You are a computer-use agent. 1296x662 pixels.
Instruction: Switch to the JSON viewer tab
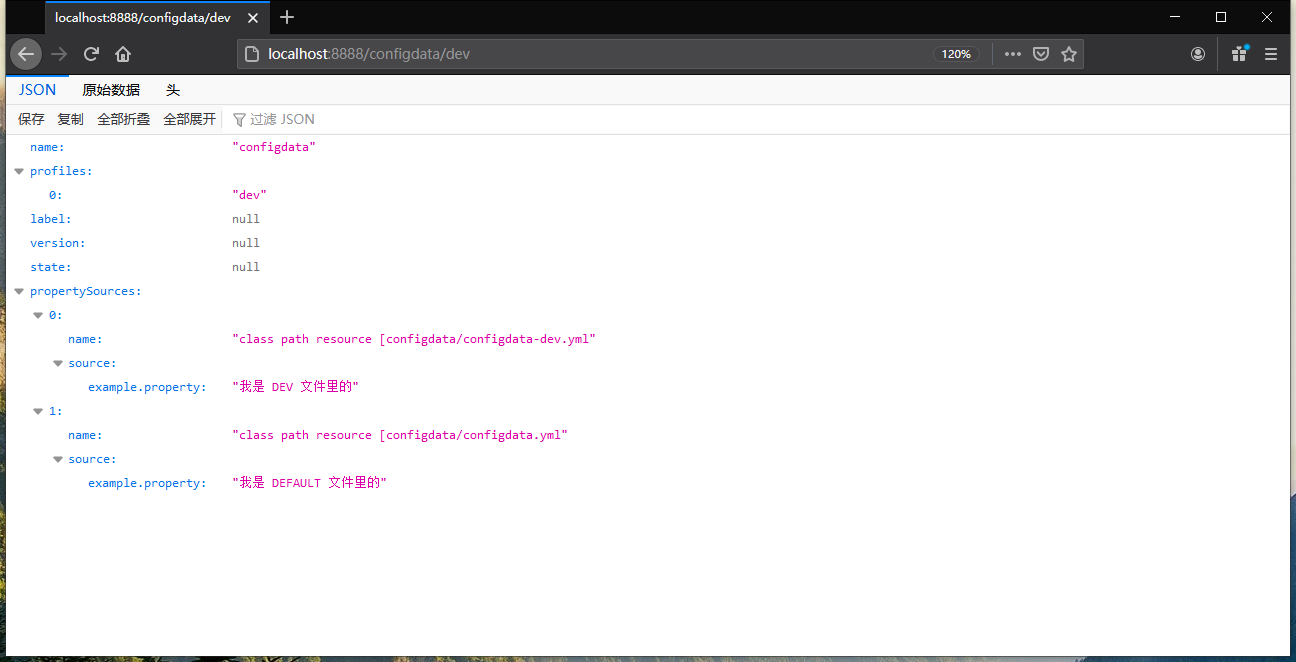tap(38, 90)
